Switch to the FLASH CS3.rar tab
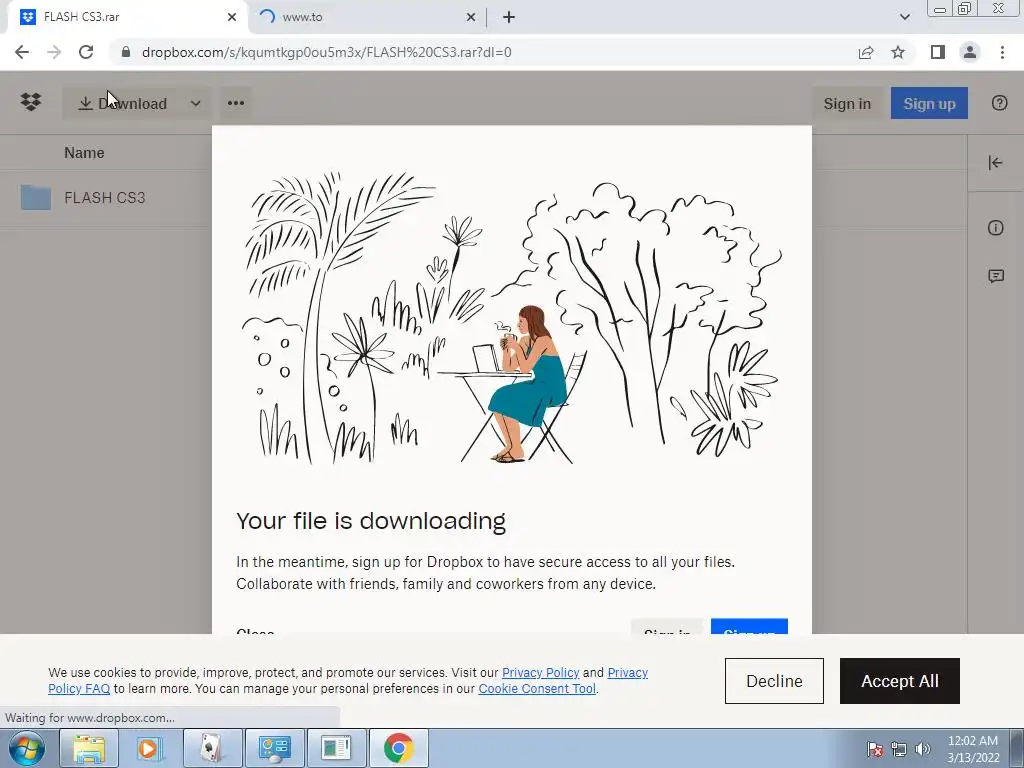 tap(127, 17)
